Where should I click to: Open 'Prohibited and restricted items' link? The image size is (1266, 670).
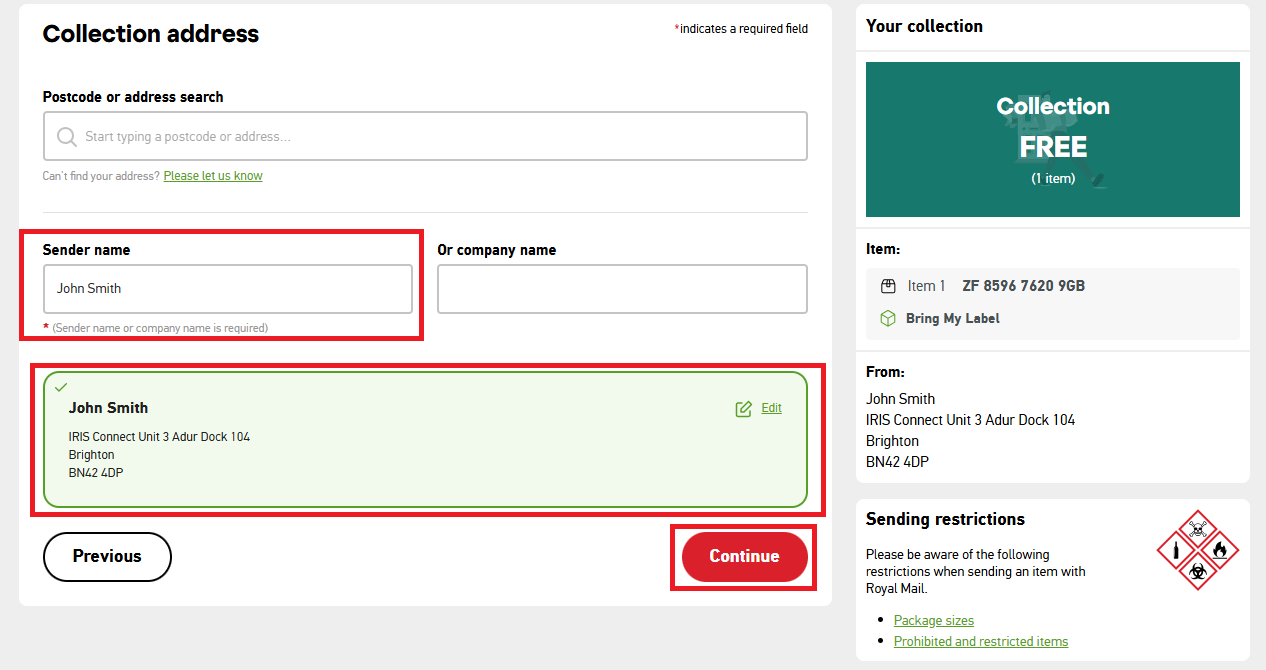(980, 641)
